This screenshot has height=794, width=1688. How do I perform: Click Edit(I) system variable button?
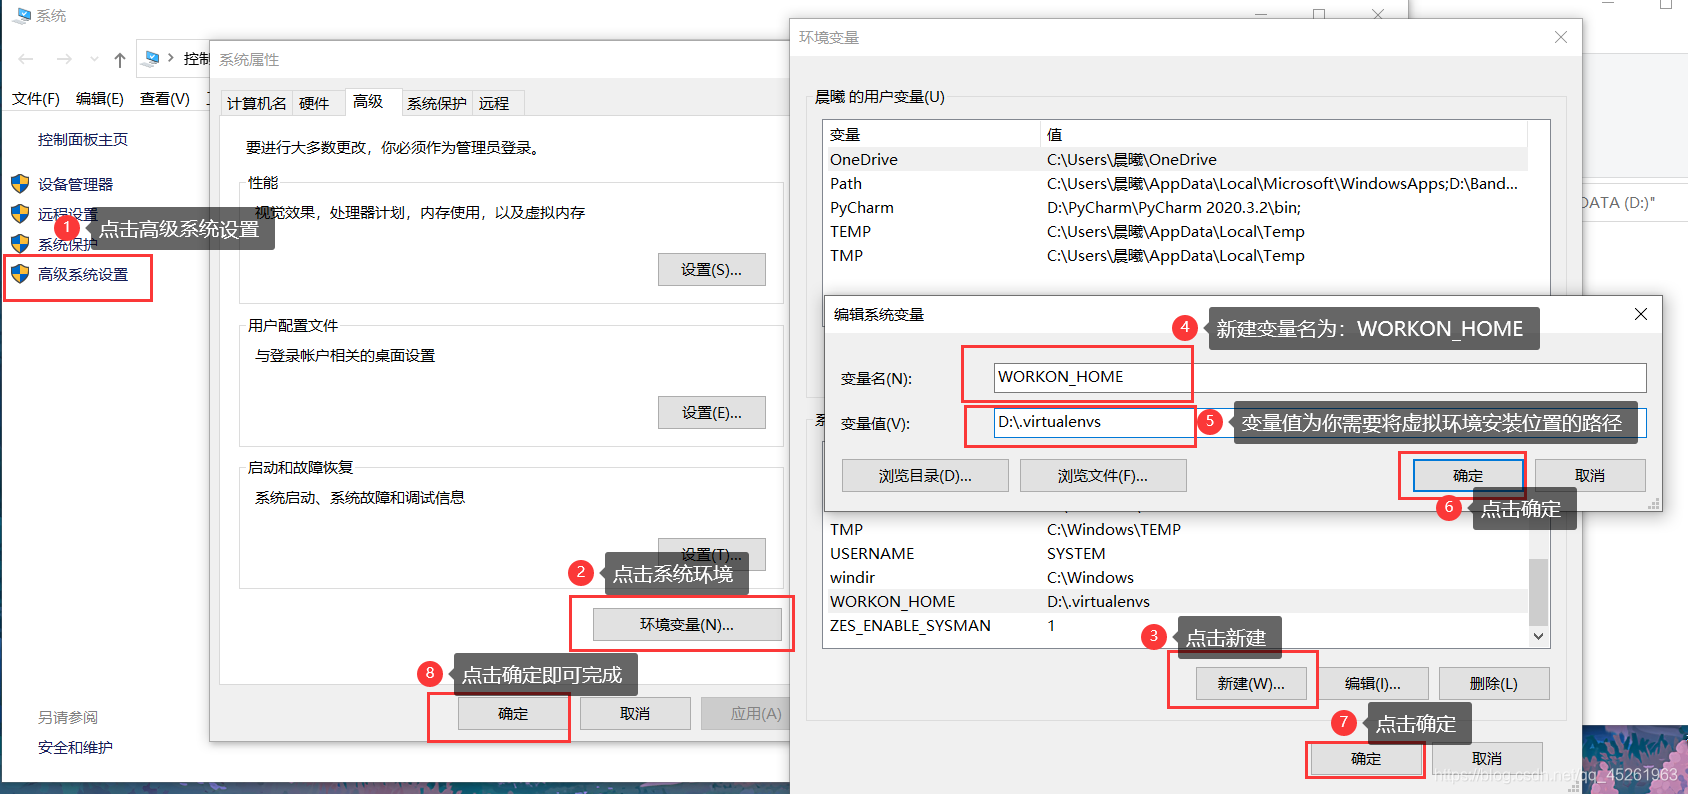point(1373,684)
